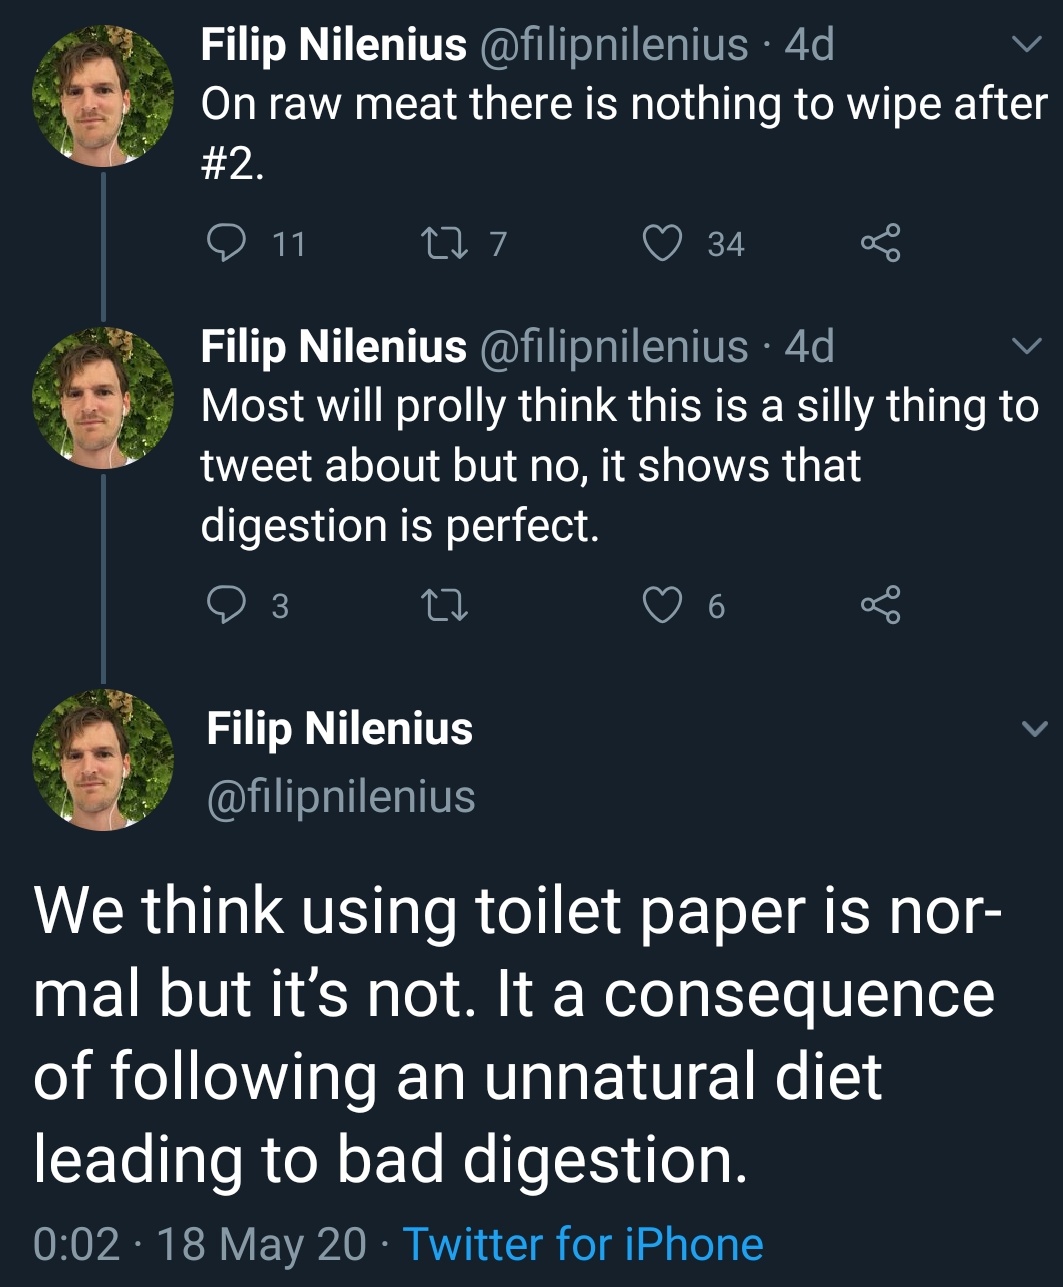View the first tweet's profile picture

(103, 96)
